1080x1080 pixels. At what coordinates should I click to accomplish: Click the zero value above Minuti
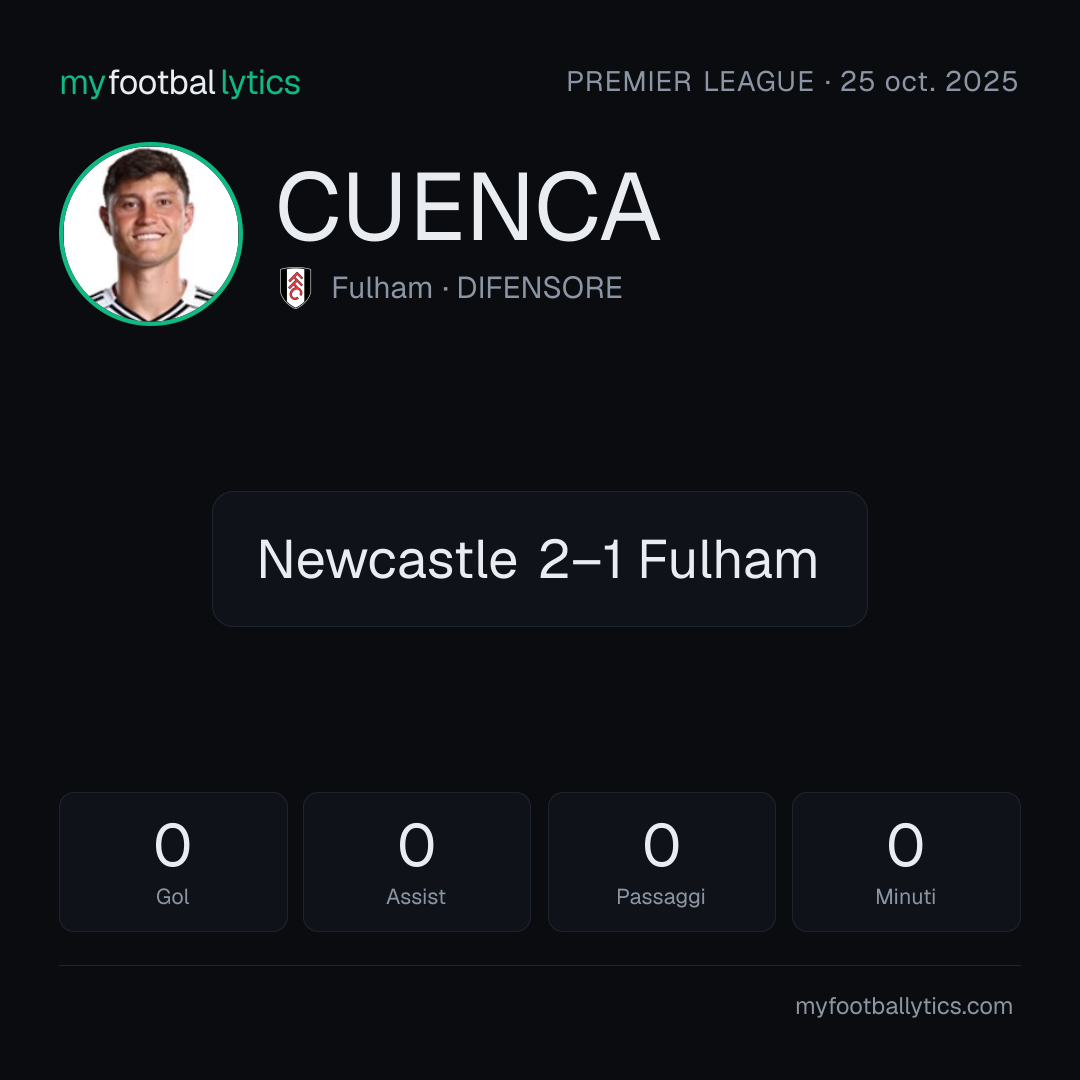point(905,844)
